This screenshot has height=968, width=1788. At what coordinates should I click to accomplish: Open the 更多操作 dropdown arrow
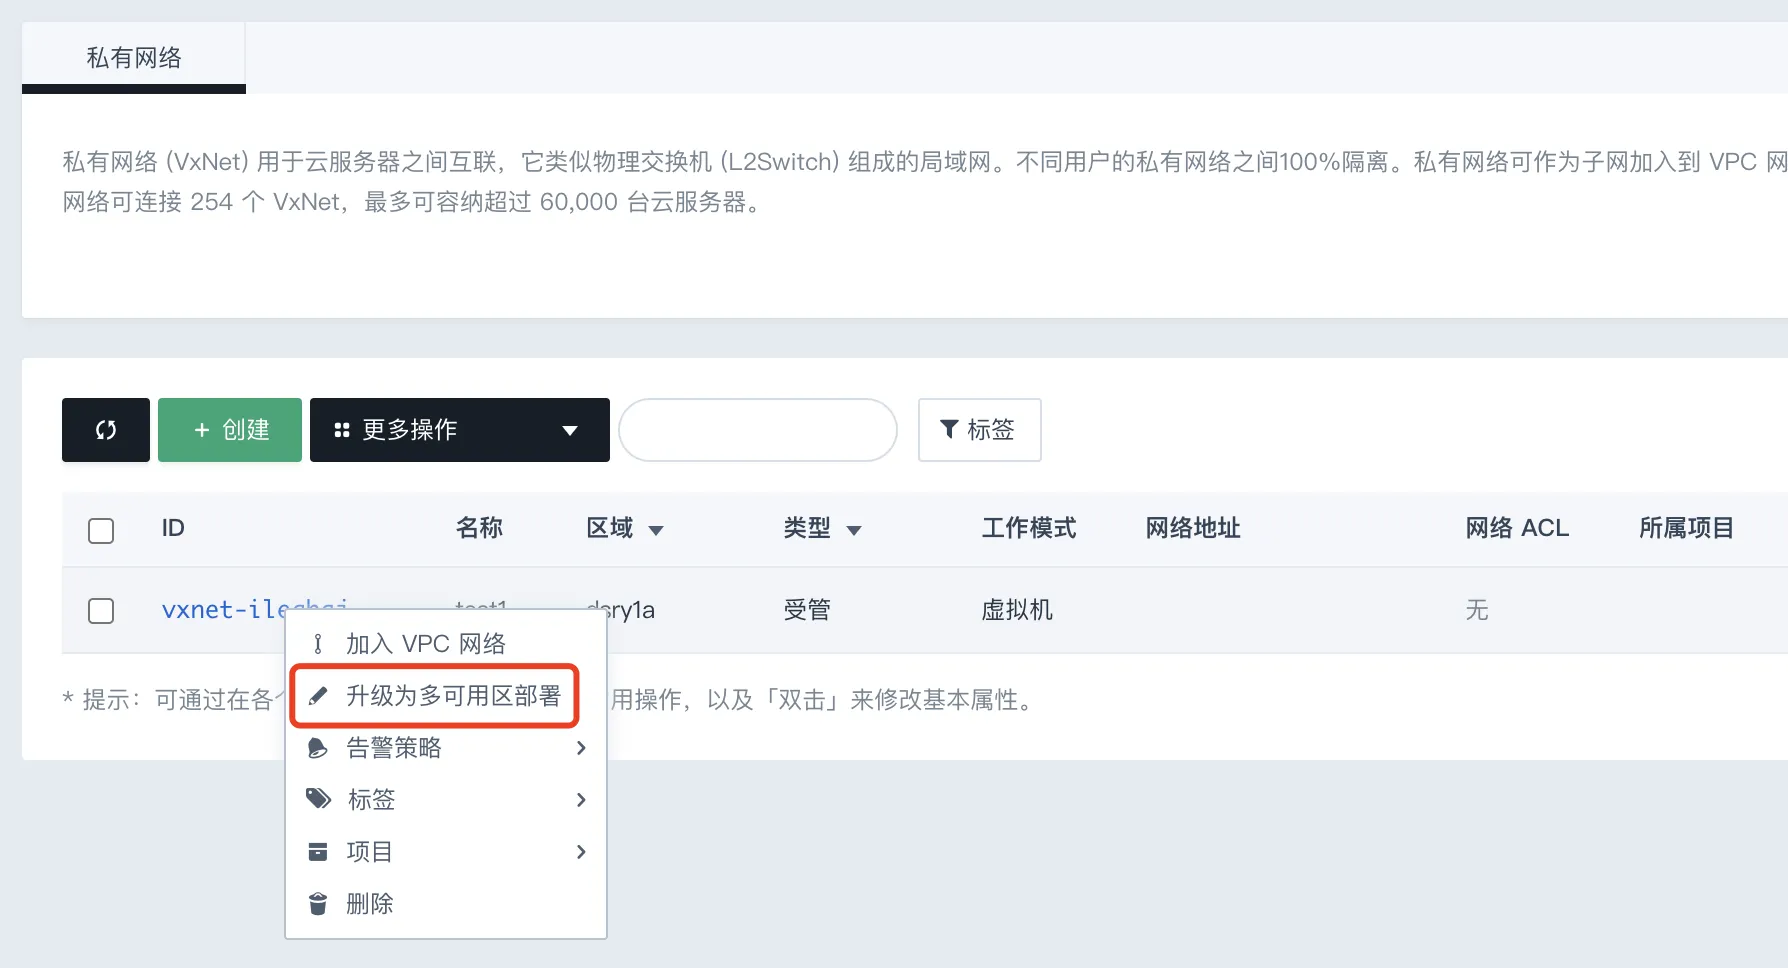pos(570,430)
